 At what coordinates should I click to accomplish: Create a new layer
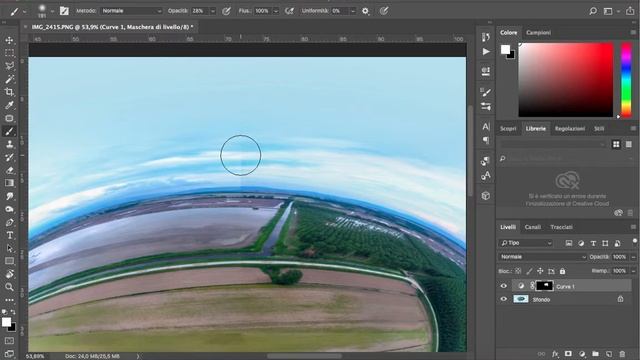coord(609,354)
